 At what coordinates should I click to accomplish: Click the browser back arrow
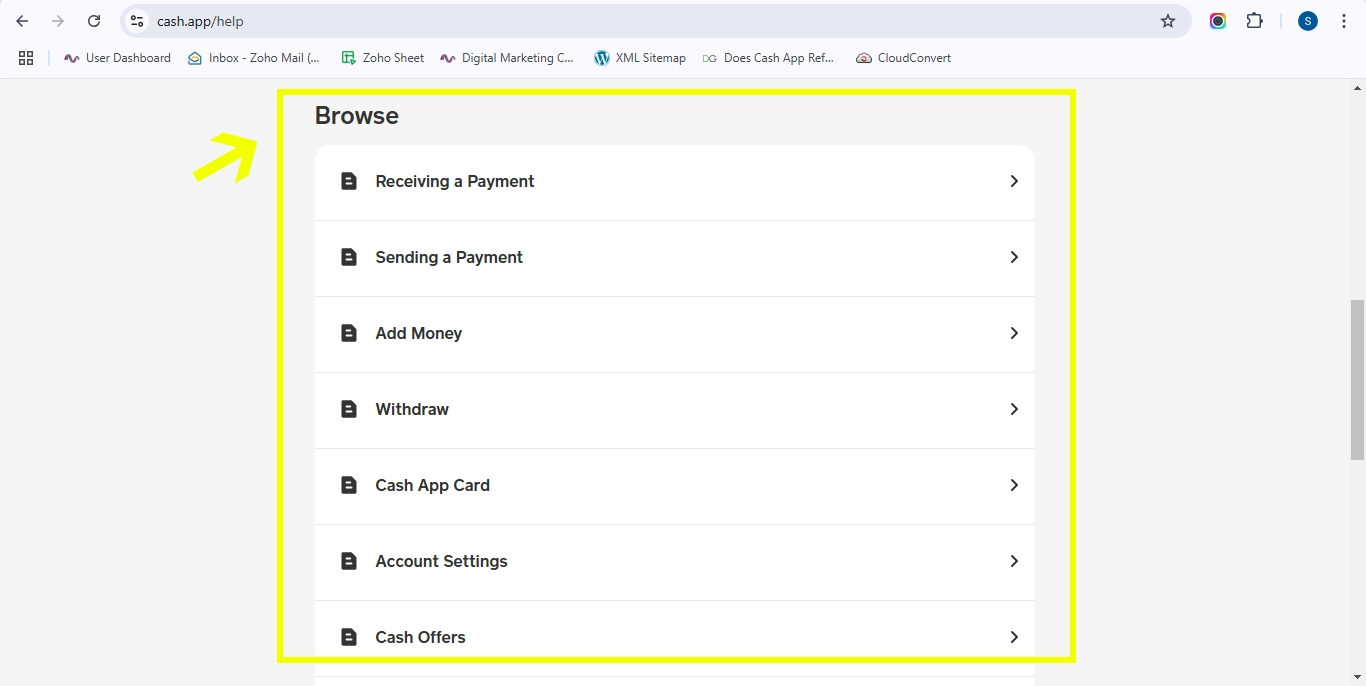point(22,21)
